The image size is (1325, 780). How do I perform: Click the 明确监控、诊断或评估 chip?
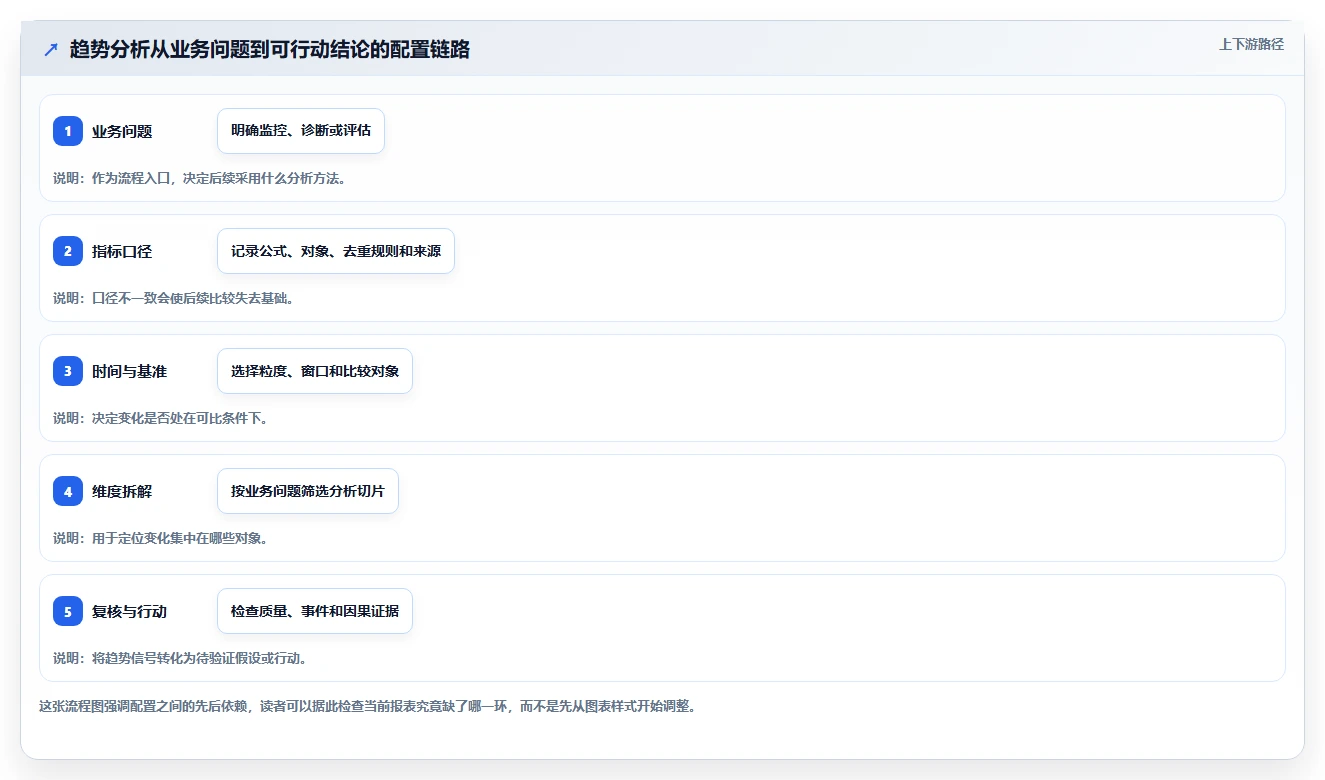coord(301,131)
